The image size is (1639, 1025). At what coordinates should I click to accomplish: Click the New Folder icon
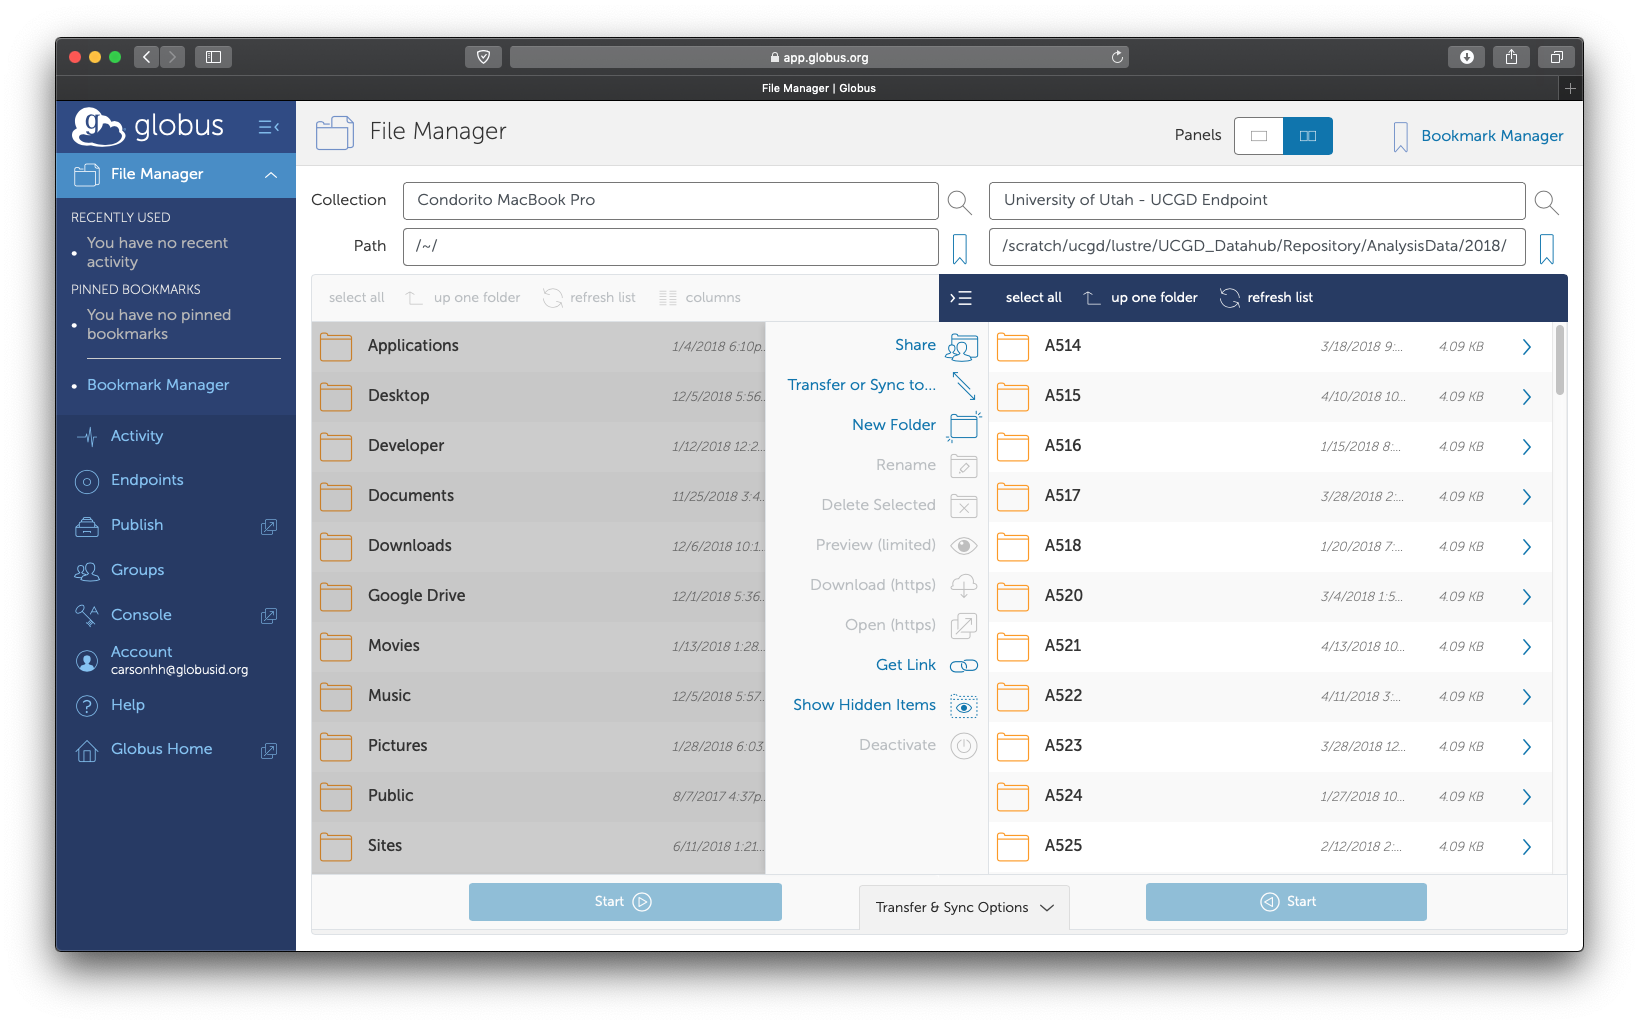(964, 426)
